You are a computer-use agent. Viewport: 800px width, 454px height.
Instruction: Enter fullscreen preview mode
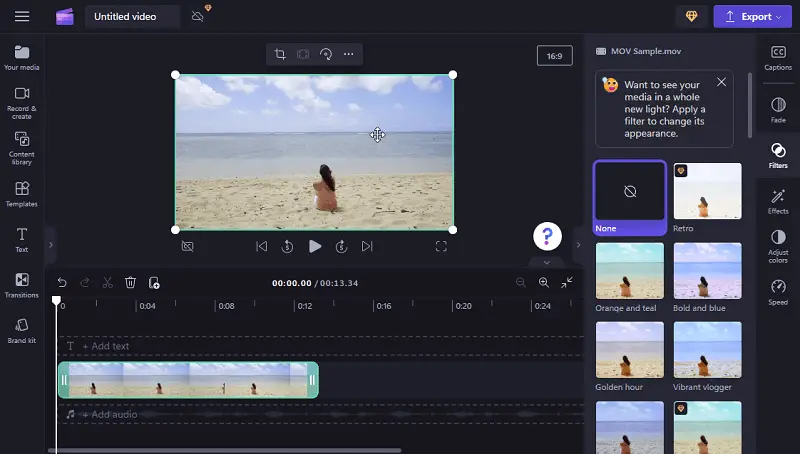[441, 246]
